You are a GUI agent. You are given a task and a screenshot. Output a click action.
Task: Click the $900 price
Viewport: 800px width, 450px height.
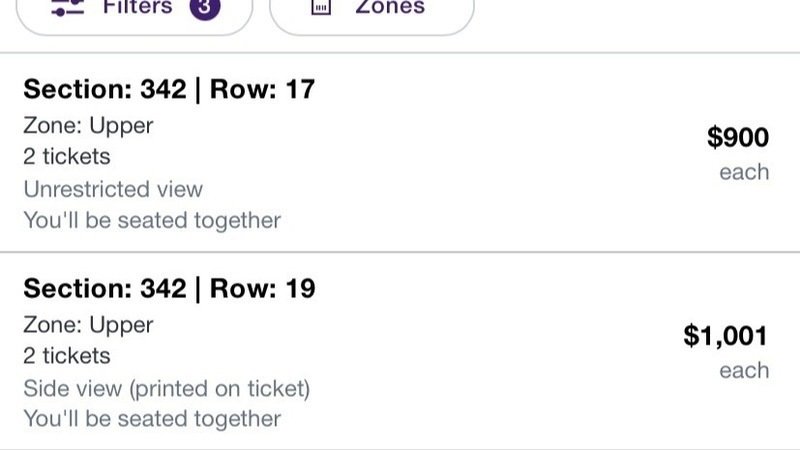(738, 137)
